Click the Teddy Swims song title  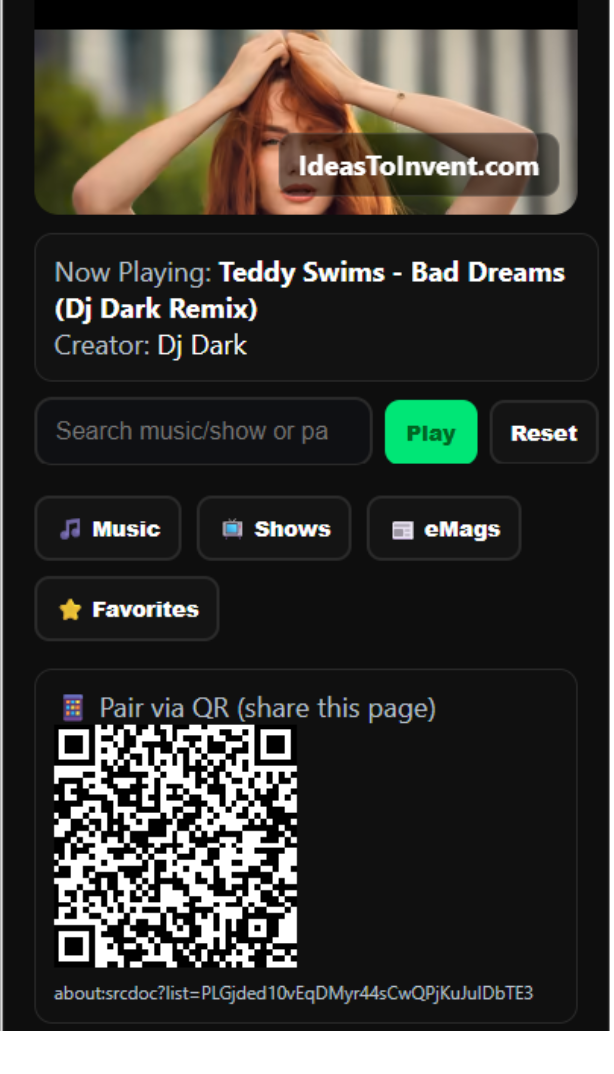pyautogui.click(x=310, y=290)
